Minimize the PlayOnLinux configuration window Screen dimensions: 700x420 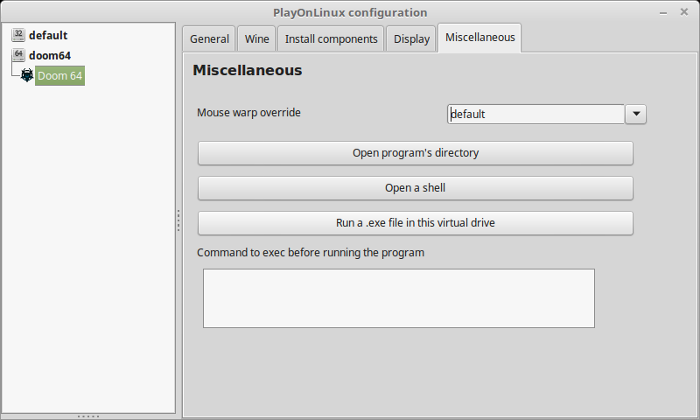pos(663,13)
